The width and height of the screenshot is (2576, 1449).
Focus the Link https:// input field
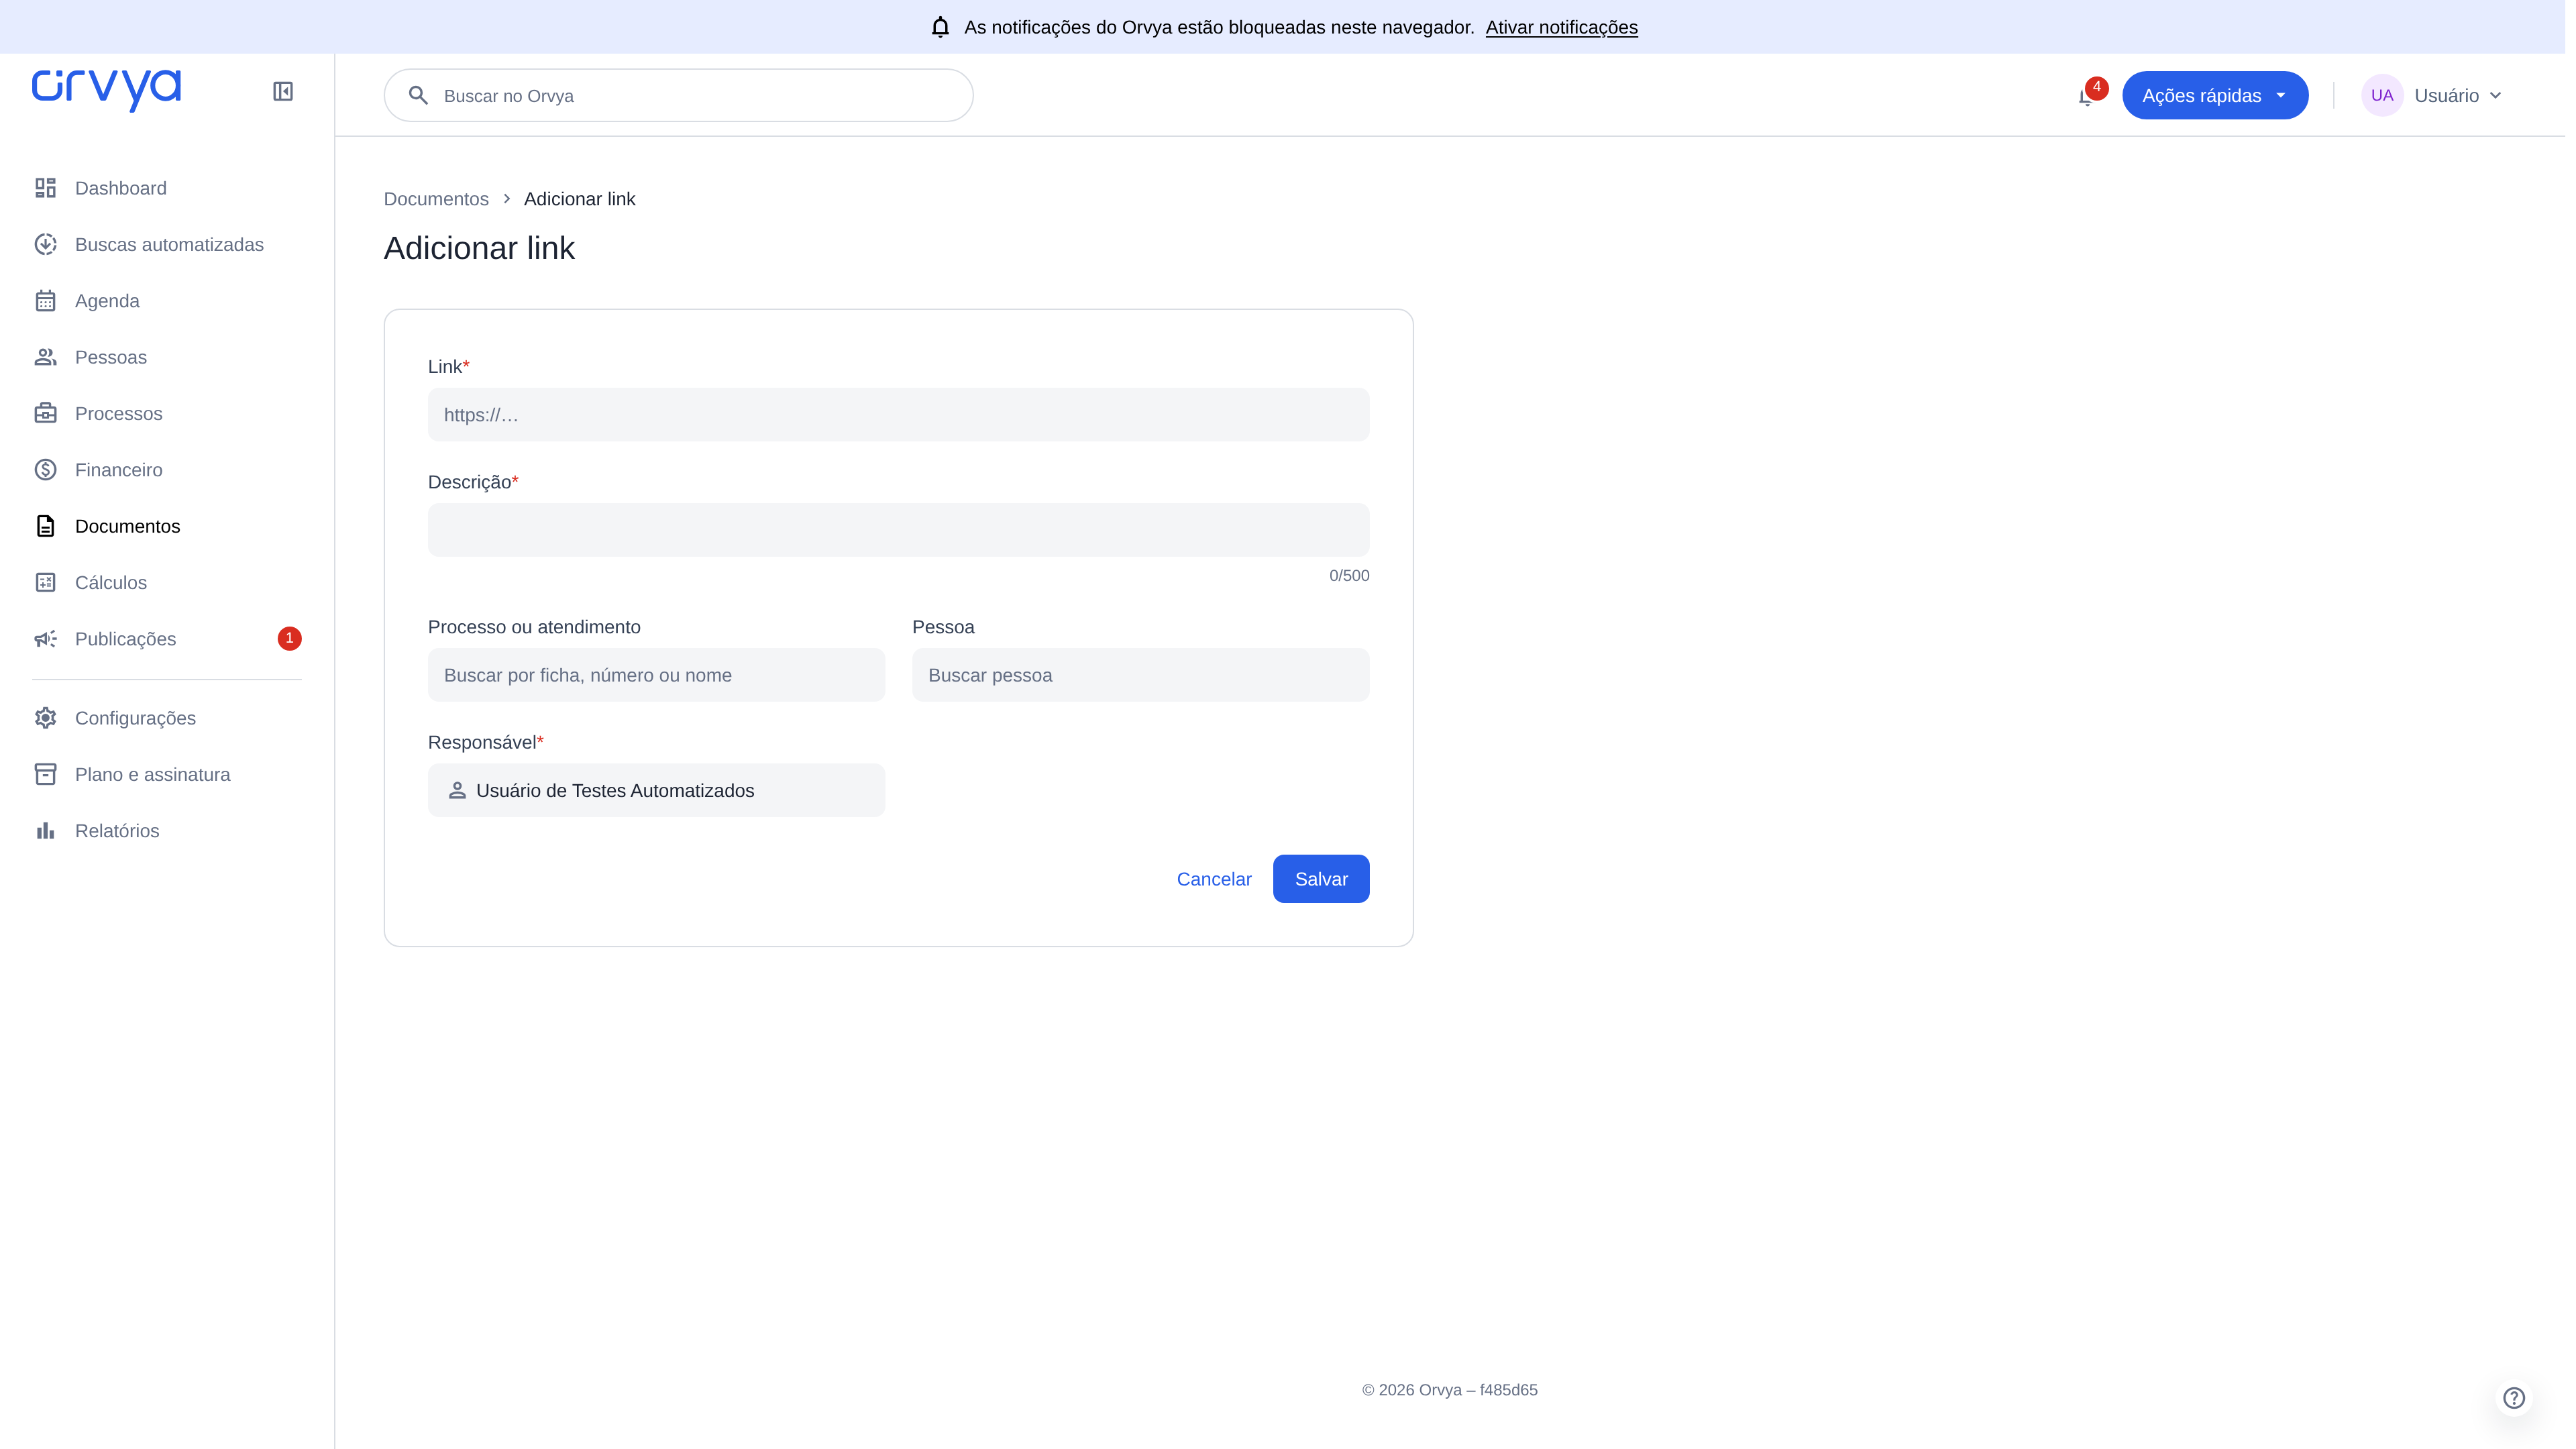898,415
